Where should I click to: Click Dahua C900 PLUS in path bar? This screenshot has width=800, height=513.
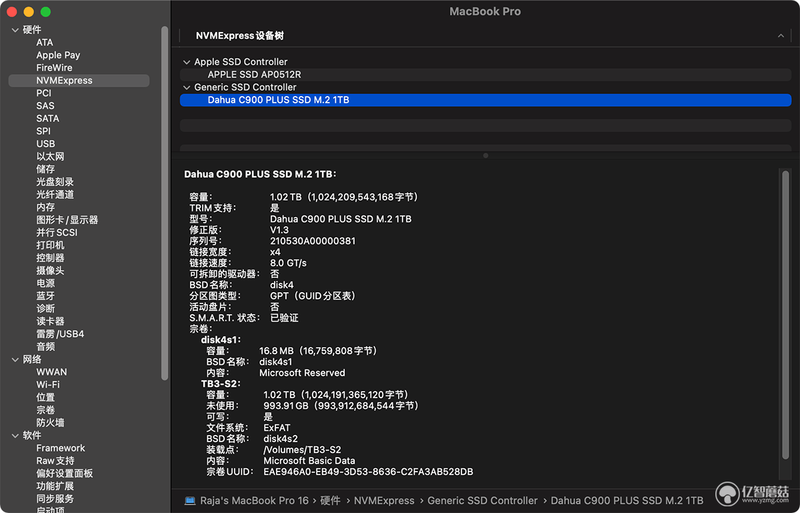point(627,501)
